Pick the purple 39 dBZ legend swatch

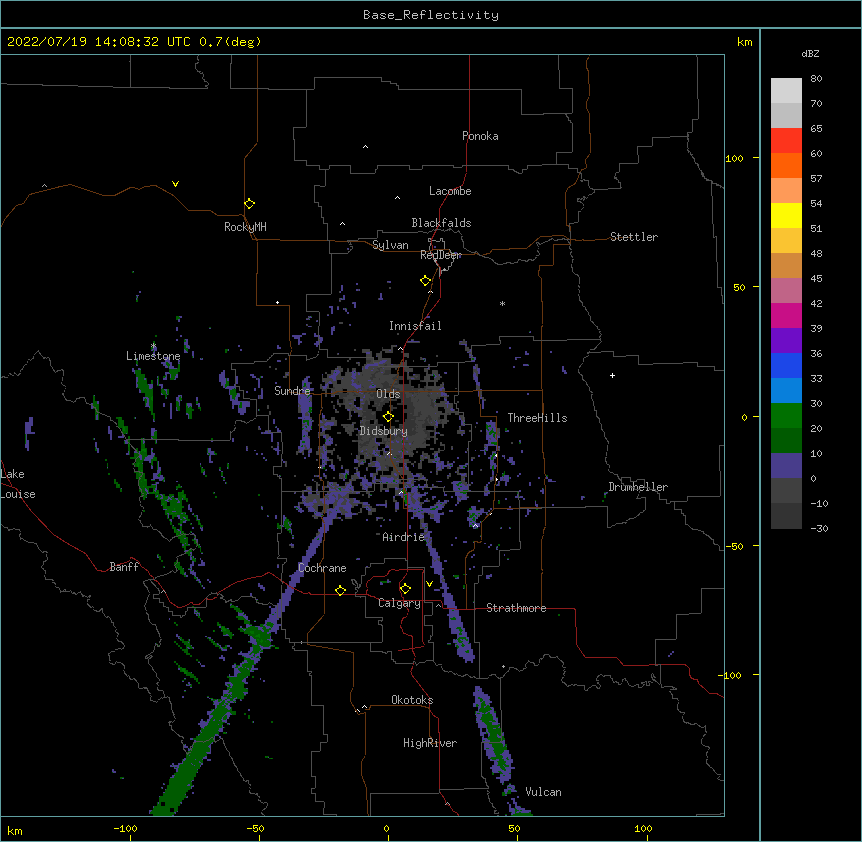click(x=786, y=341)
